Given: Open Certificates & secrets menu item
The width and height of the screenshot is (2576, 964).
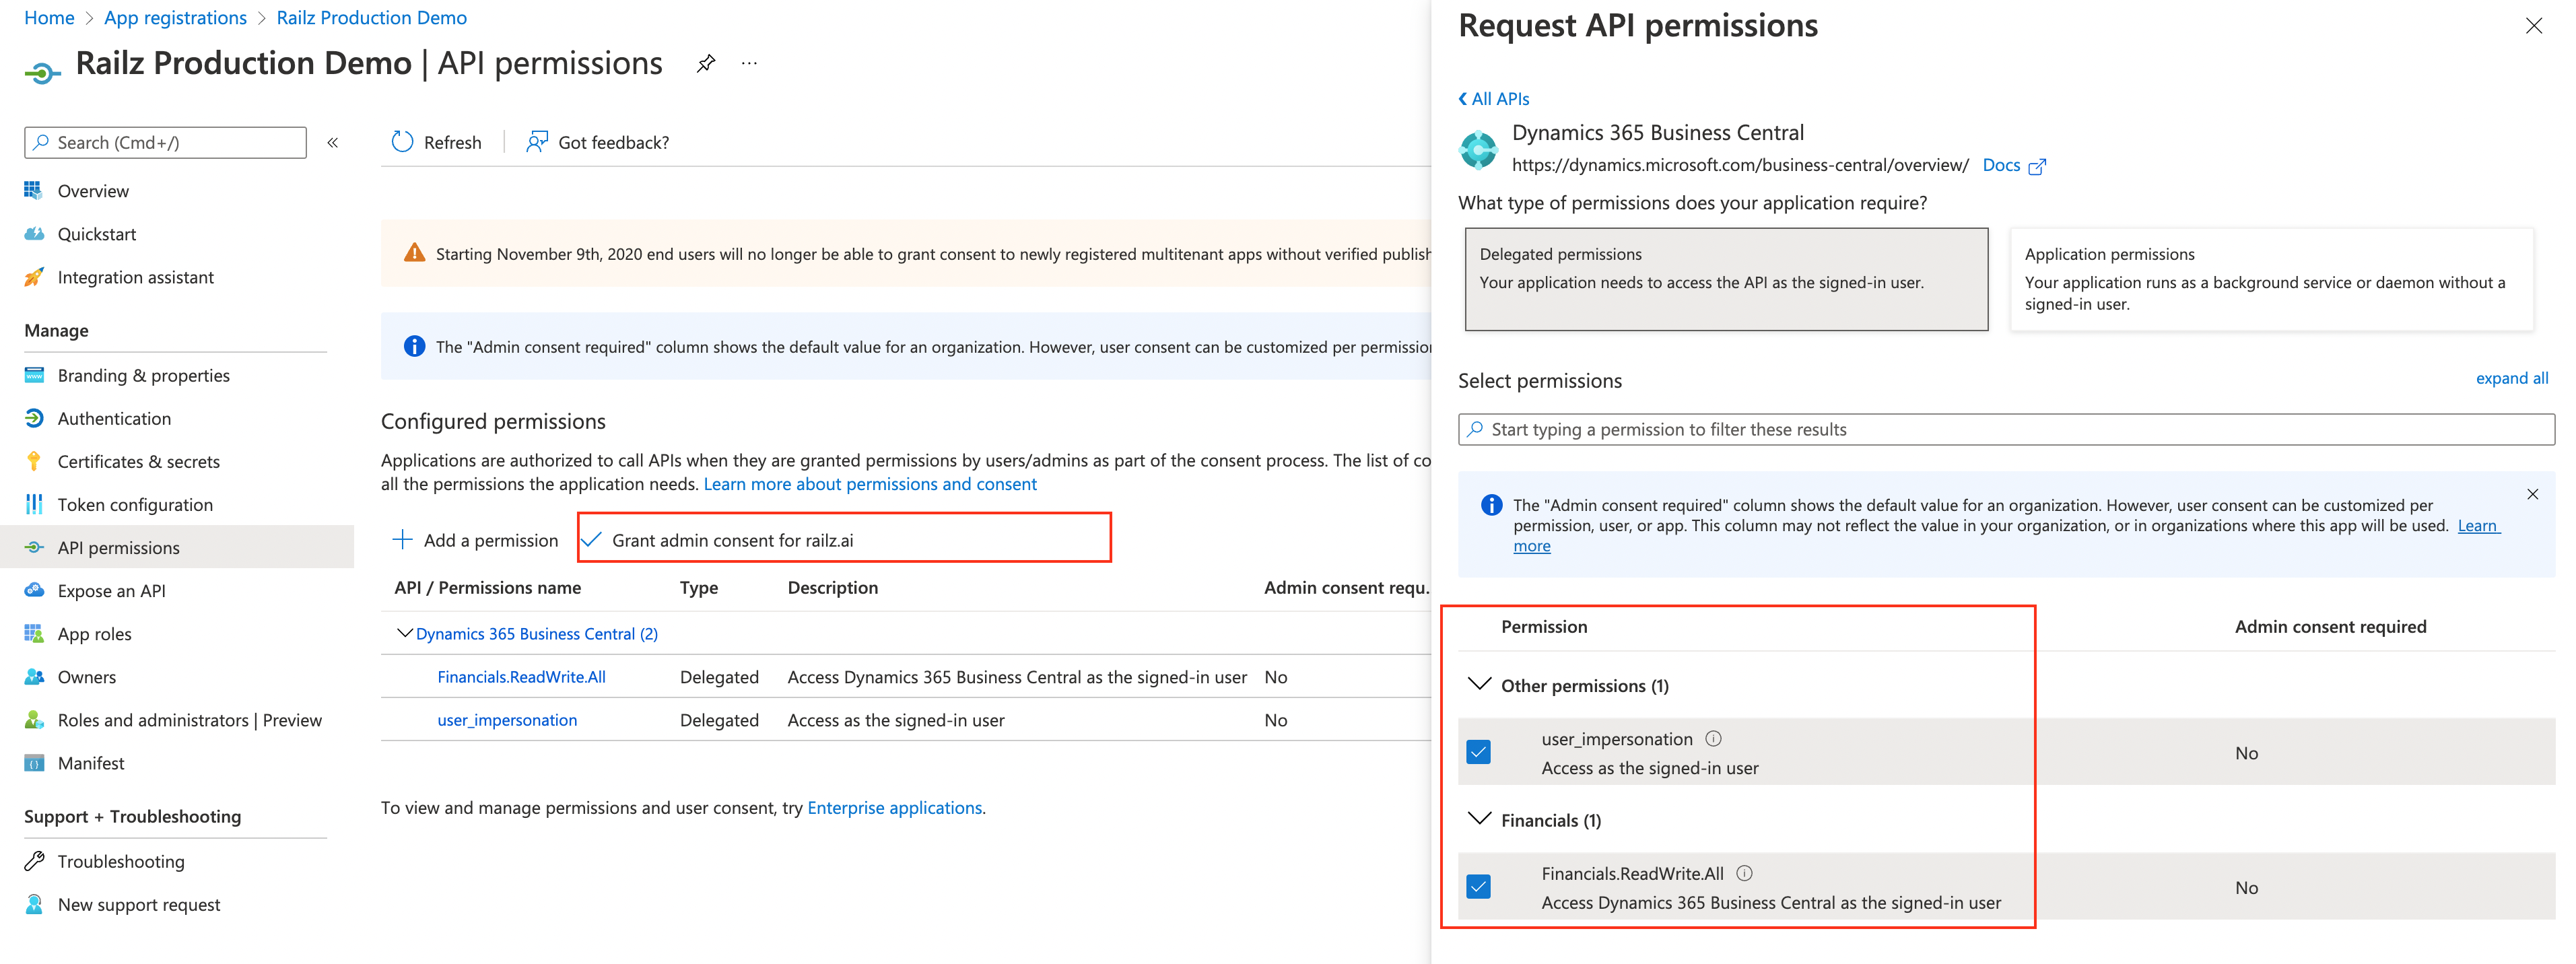Looking at the screenshot, I should pos(138,462).
